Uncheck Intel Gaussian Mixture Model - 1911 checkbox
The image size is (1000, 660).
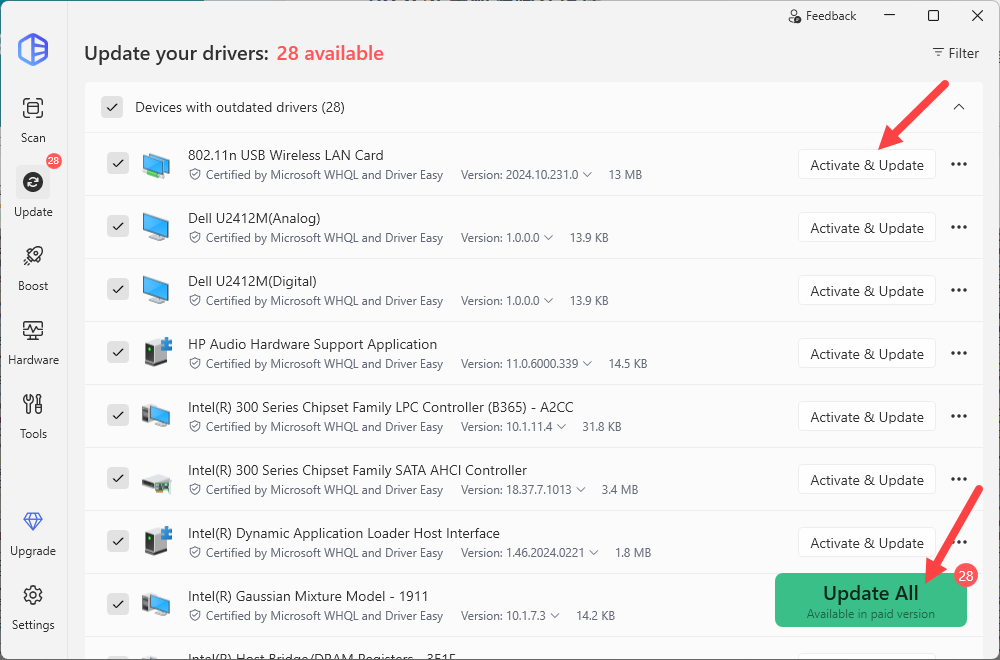[x=118, y=604]
